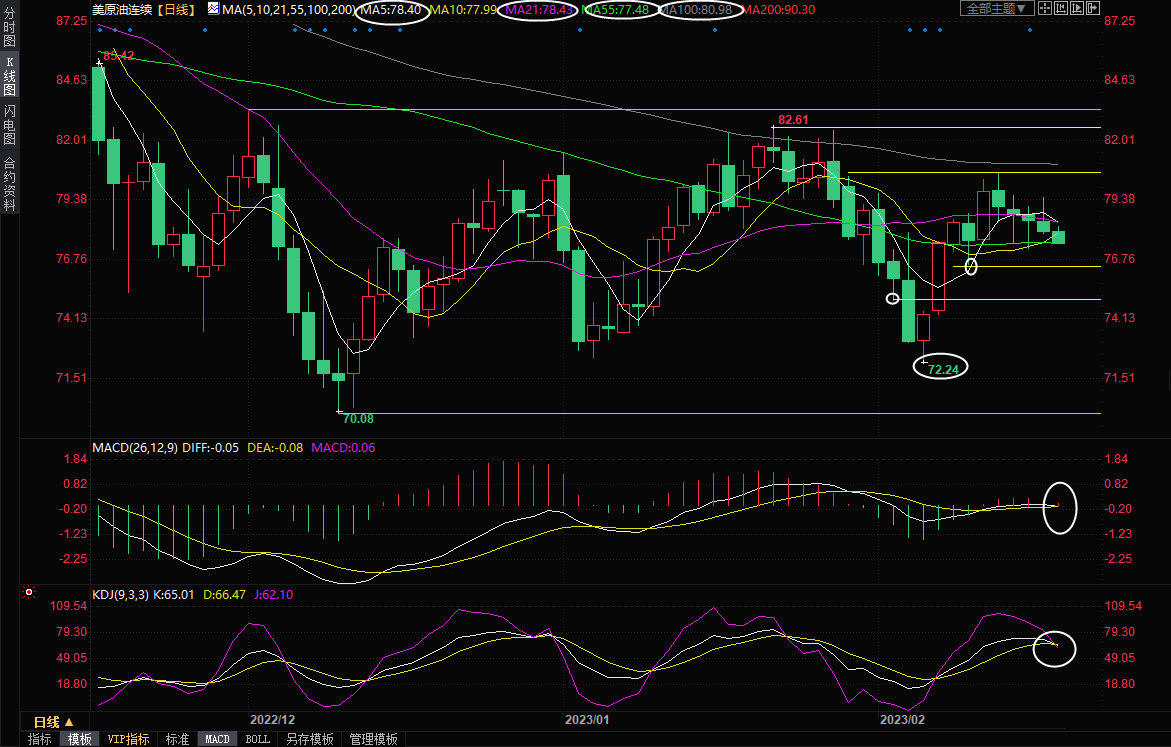Click the crosshair cursor icon
Viewport: 1171px width, 747px height.
pyautogui.click(x=1045, y=9)
